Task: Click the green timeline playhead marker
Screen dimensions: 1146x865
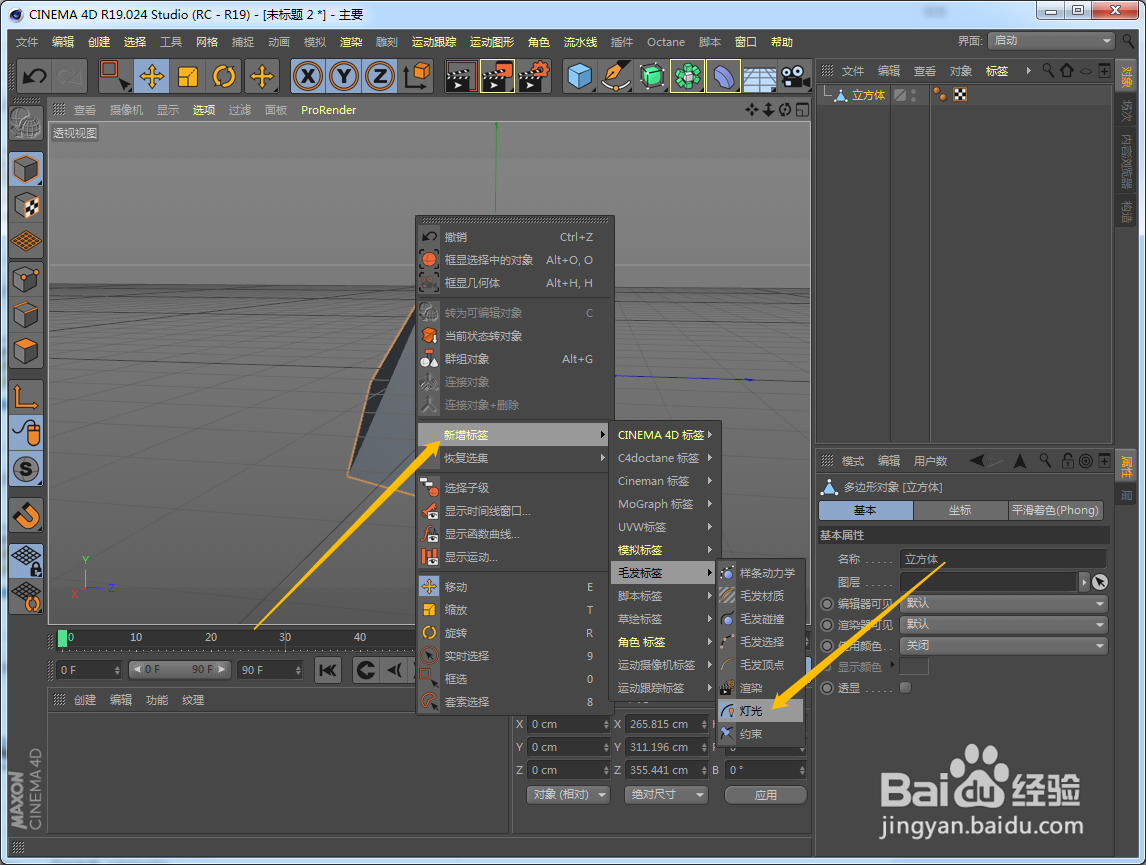Action: tap(63, 638)
